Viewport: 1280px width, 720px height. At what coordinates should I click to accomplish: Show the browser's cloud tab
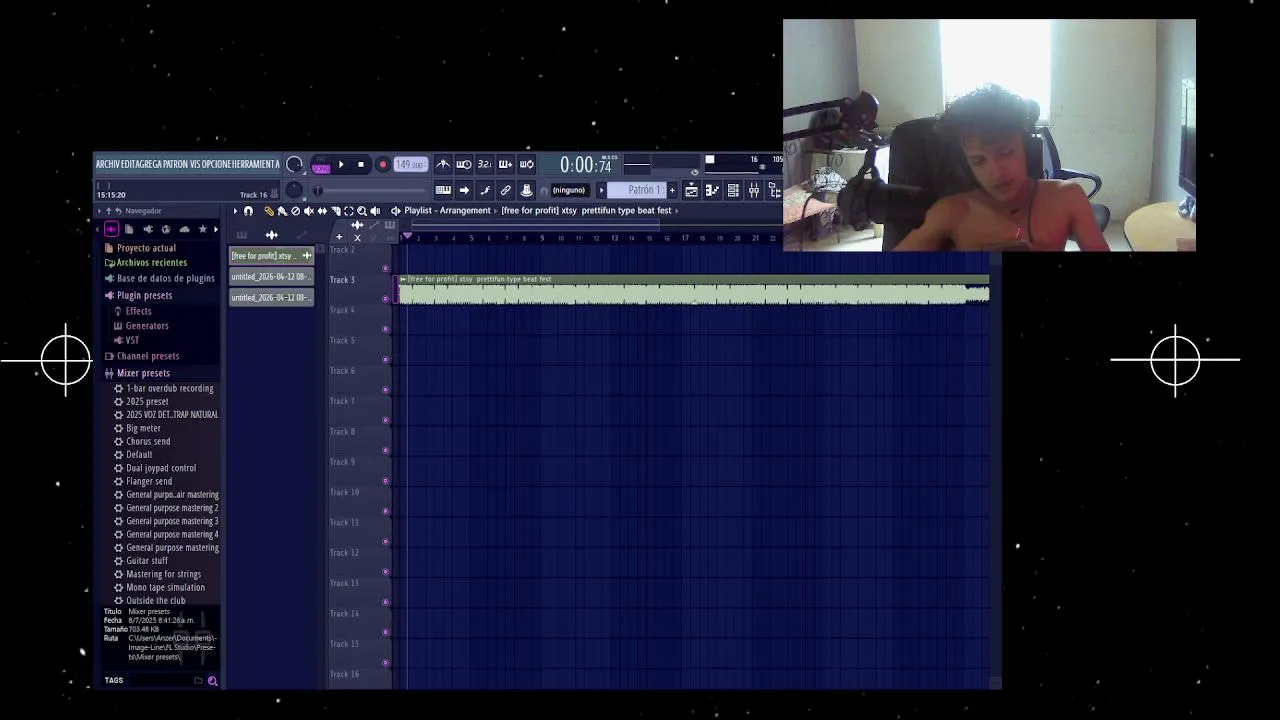184,229
